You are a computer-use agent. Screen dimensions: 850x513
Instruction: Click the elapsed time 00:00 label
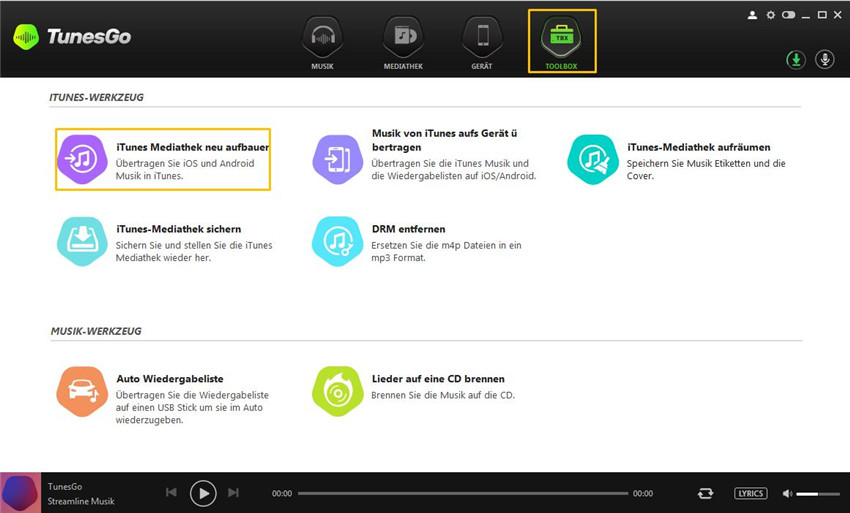click(282, 493)
